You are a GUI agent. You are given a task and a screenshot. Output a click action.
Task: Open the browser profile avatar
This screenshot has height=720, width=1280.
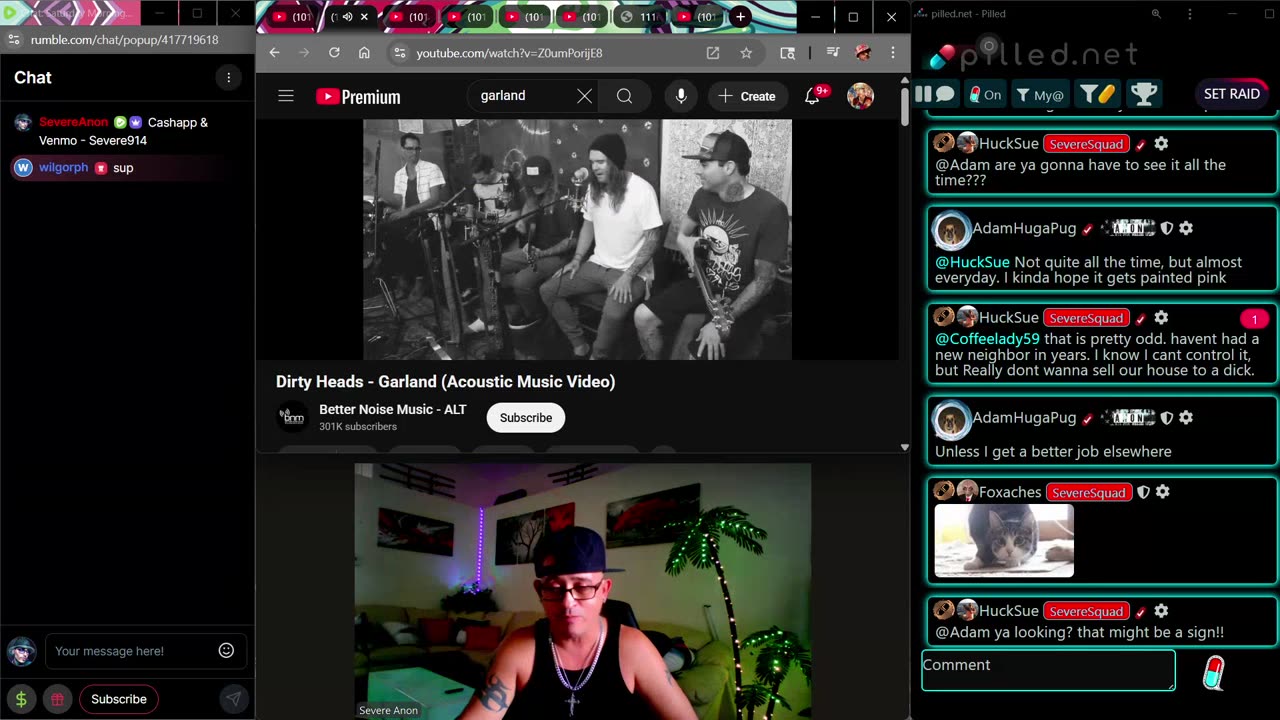tap(863, 53)
